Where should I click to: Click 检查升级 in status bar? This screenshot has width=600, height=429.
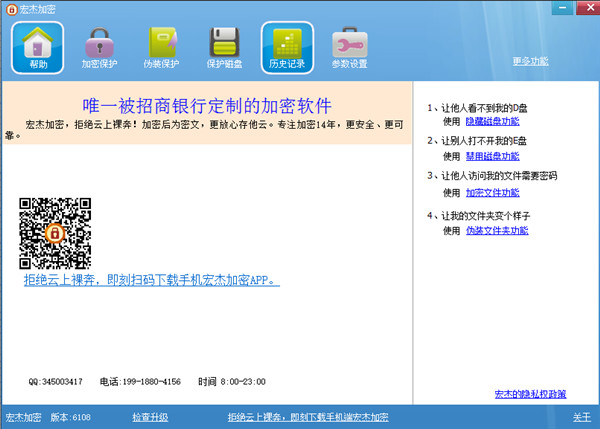click(x=150, y=417)
